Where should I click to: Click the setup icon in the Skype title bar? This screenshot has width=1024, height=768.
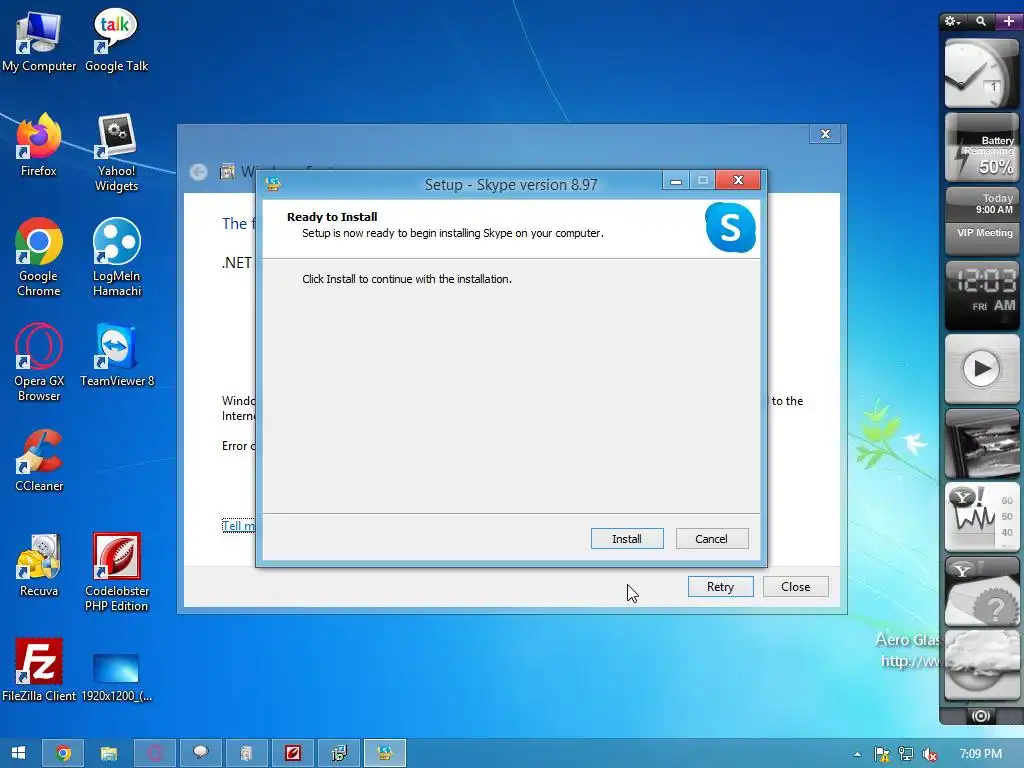click(x=273, y=184)
